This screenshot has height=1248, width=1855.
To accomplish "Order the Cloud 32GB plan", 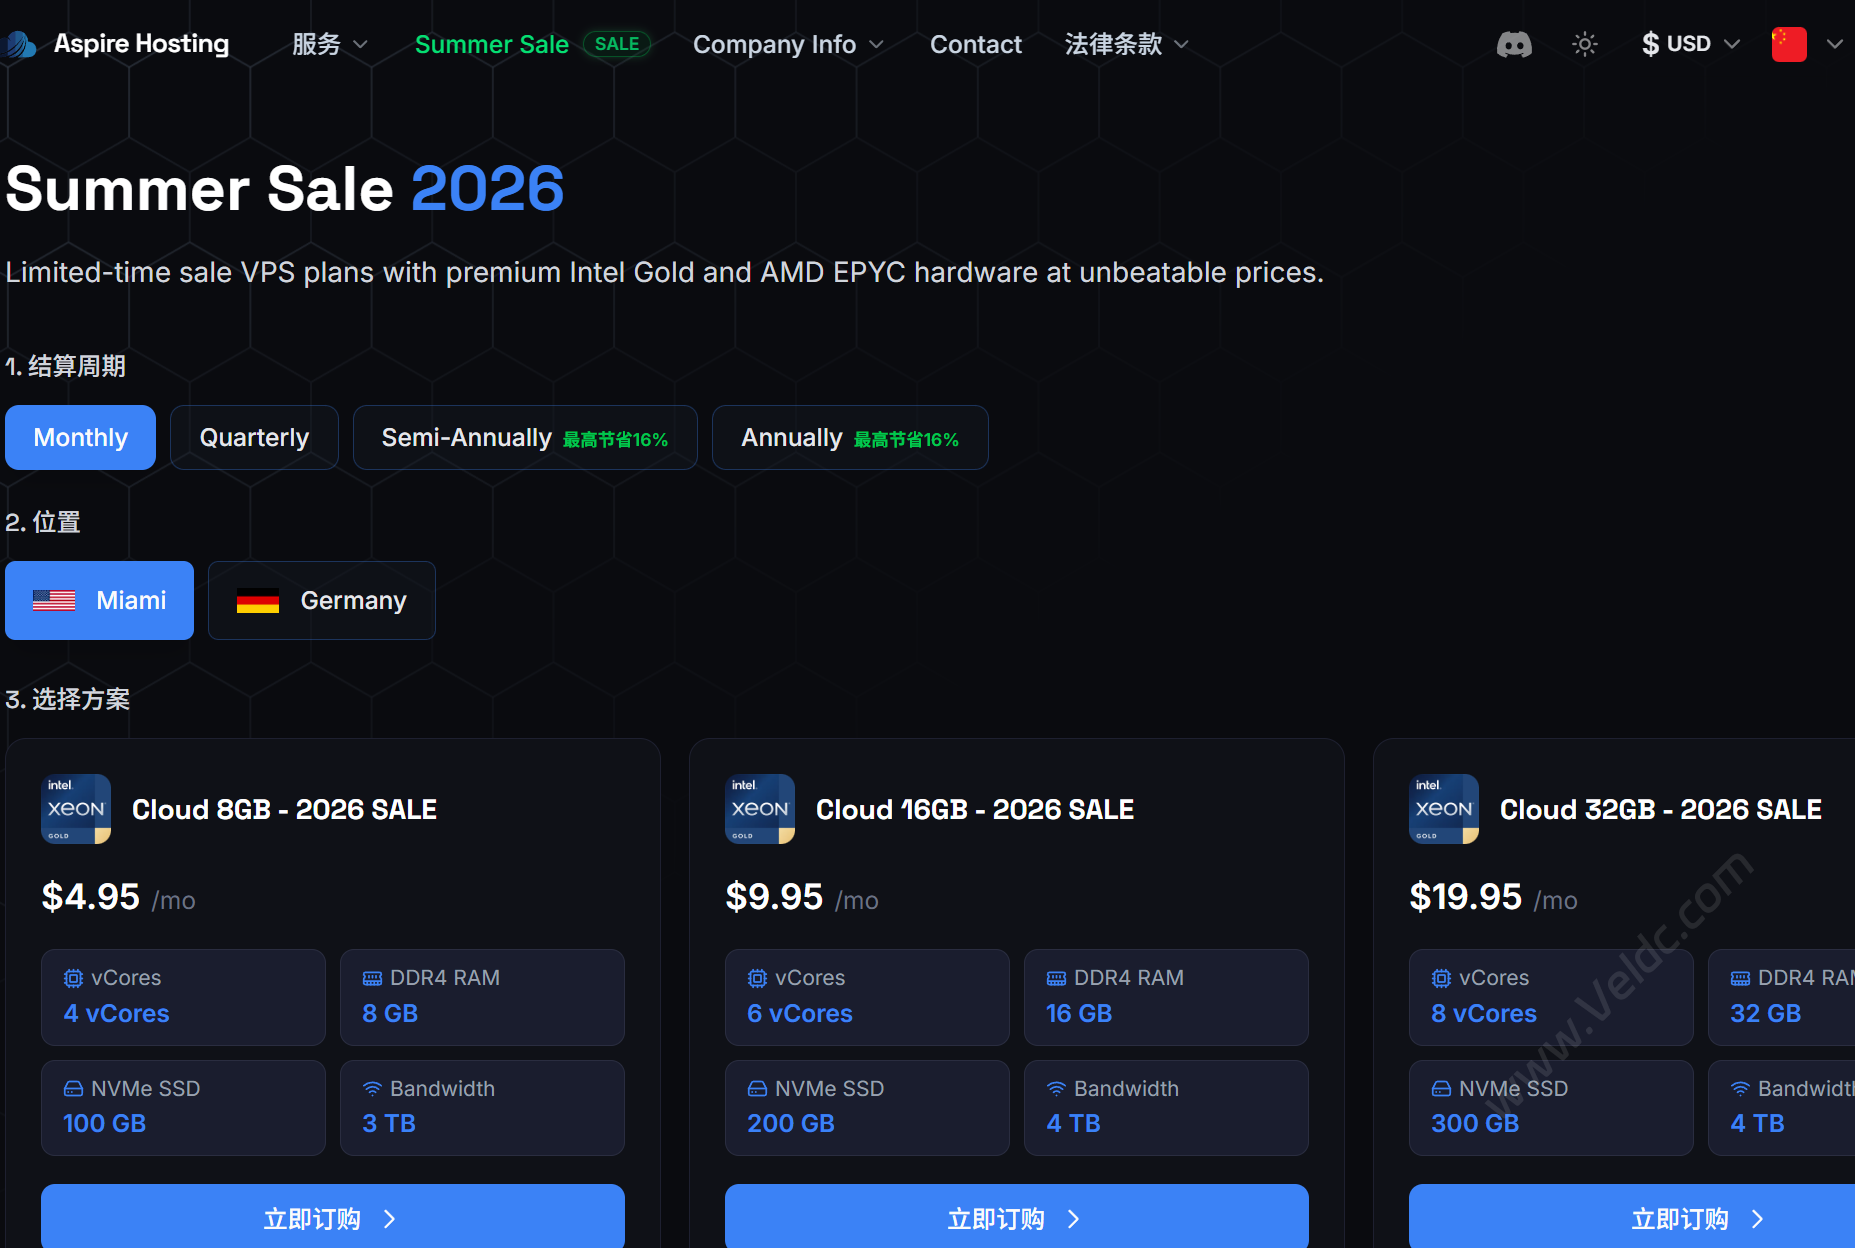I will pos(1632,1217).
